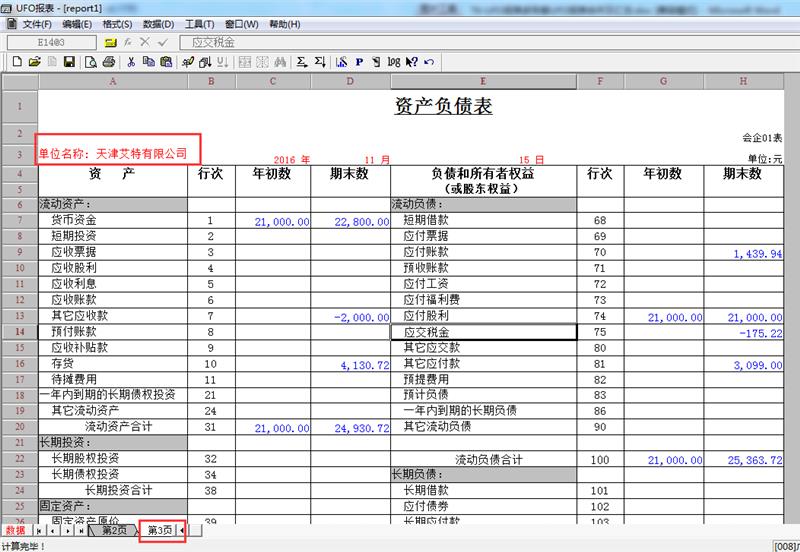Save the report using the floppy disk icon

[69, 62]
